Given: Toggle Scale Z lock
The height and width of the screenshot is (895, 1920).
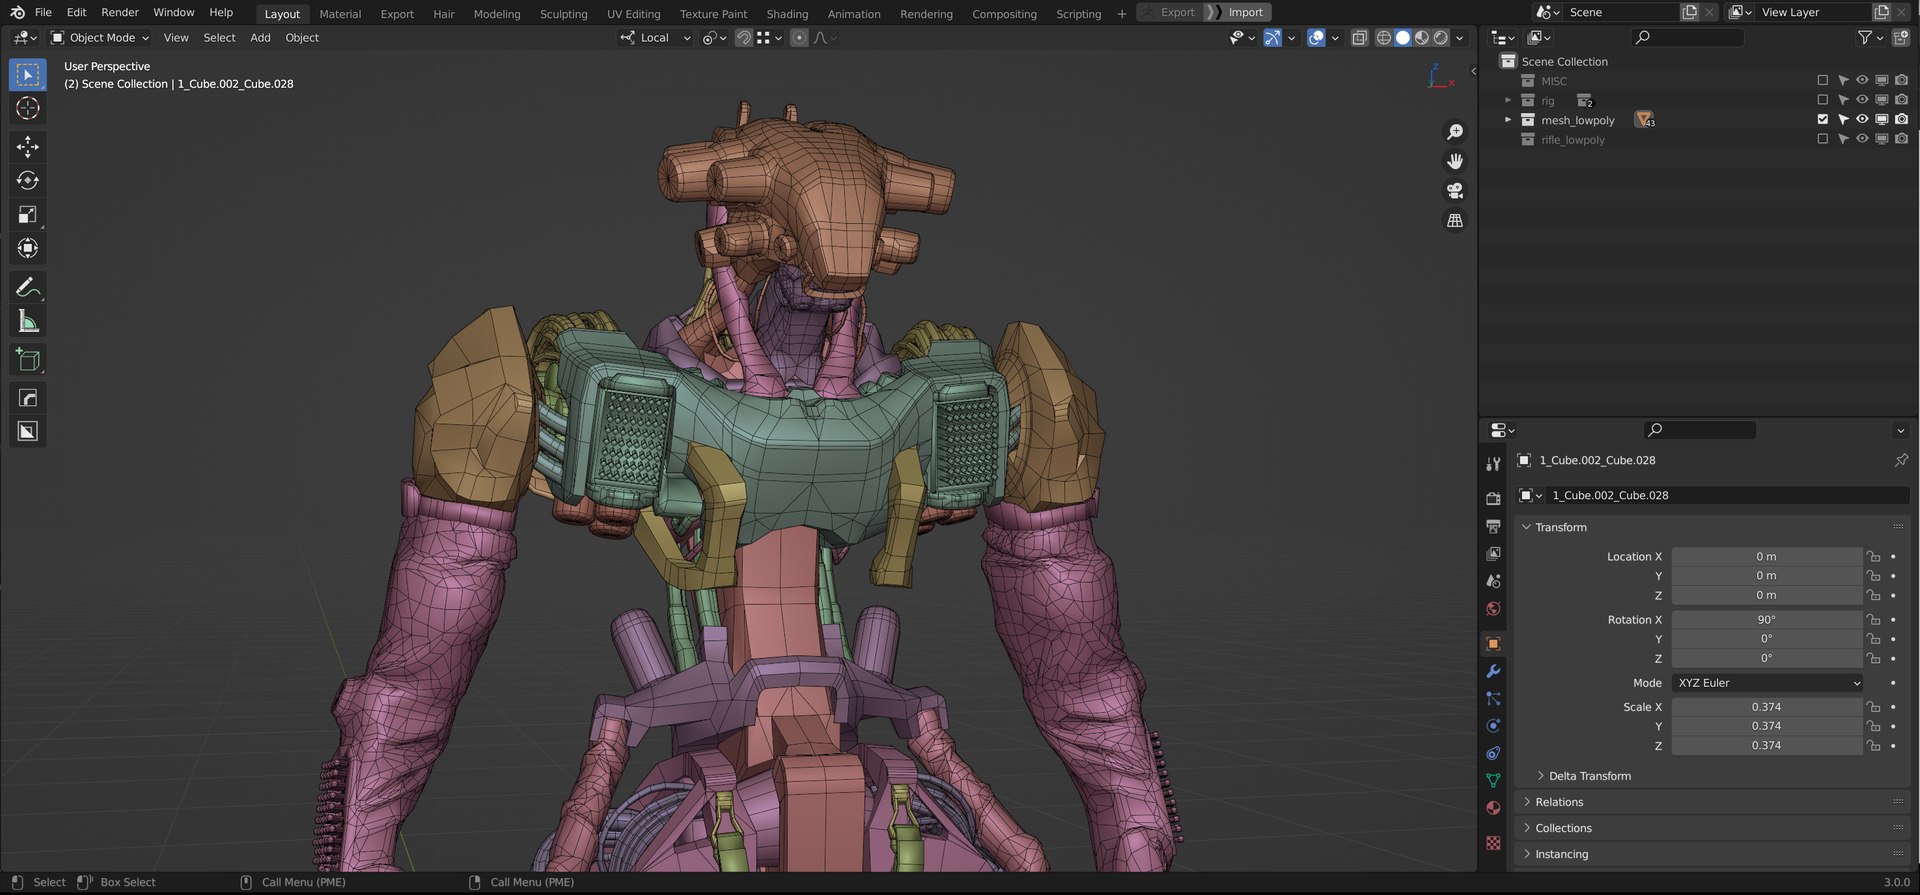Looking at the screenshot, I should click(x=1873, y=746).
